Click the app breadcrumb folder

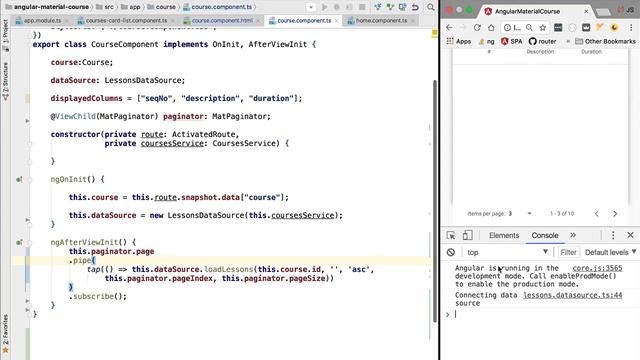point(131,7)
